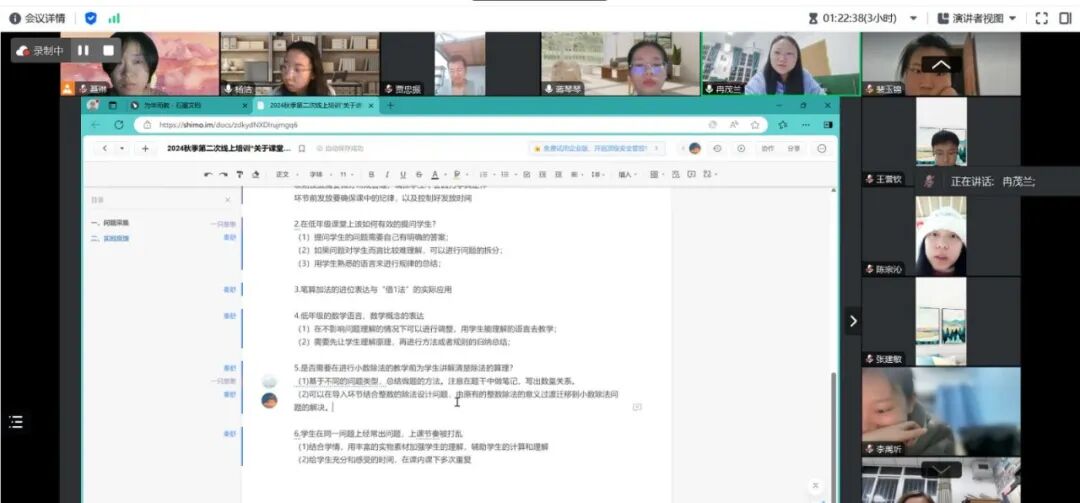The height and width of the screenshot is (503, 1080).
Task: Close the 目录 outline panel
Action: [228, 200]
